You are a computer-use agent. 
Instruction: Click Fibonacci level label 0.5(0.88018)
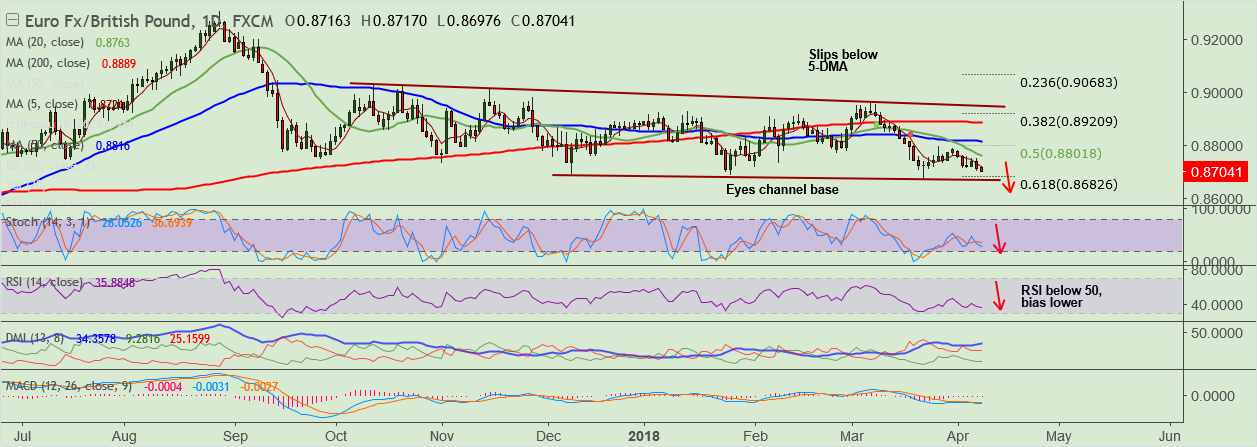tap(1062, 153)
